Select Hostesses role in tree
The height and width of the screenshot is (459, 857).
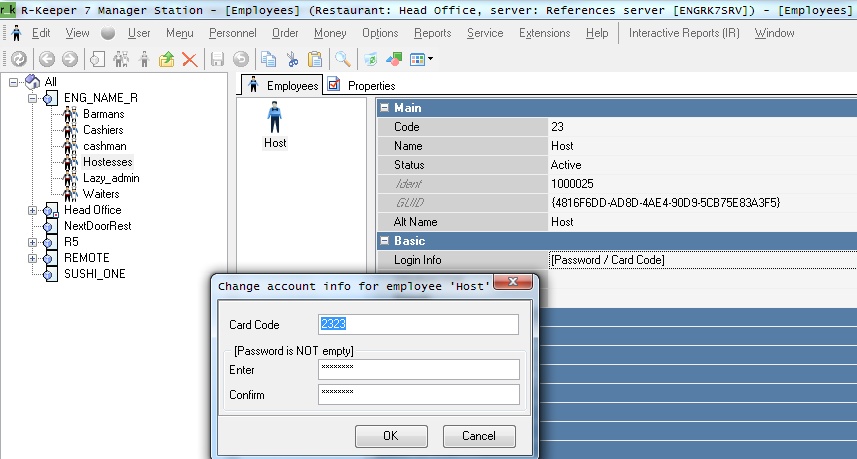(107, 162)
